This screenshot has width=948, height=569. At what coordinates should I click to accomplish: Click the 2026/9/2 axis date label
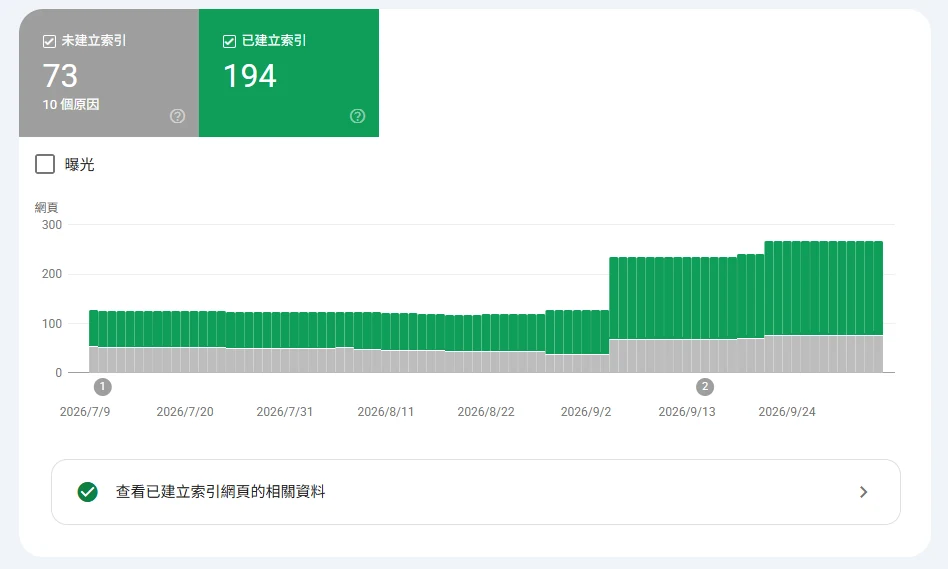click(x=586, y=412)
